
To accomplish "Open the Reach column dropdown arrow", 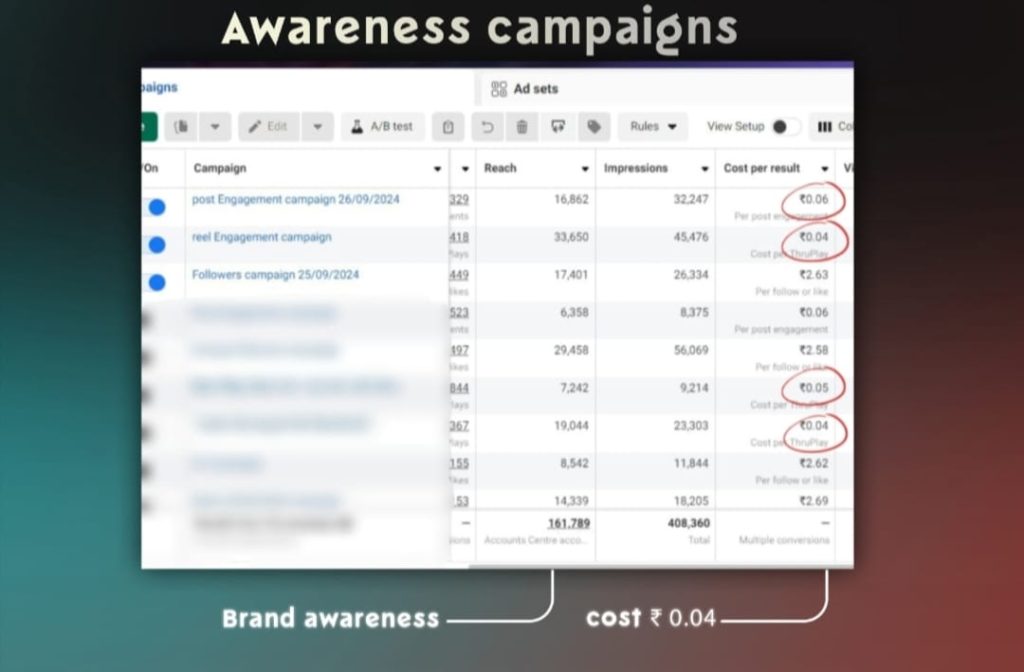I will click(x=585, y=169).
